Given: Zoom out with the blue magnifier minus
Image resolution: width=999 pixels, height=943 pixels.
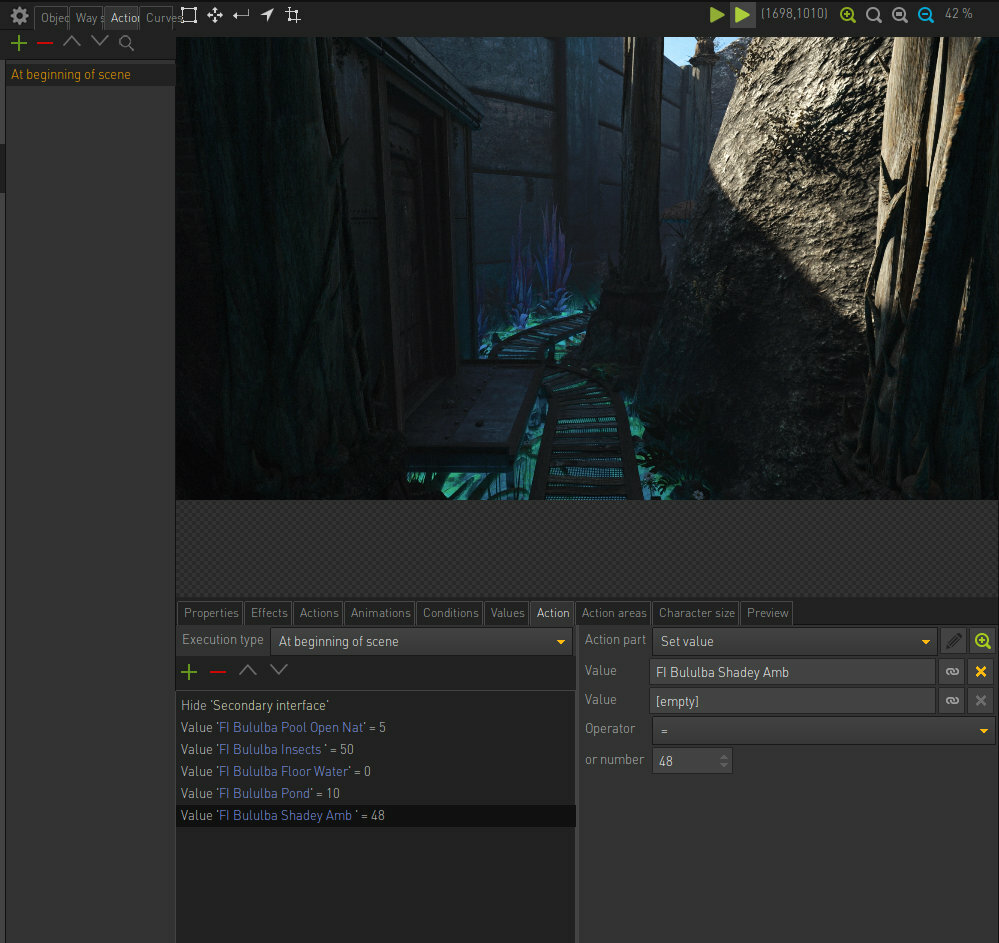Looking at the screenshot, I should (x=926, y=15).
